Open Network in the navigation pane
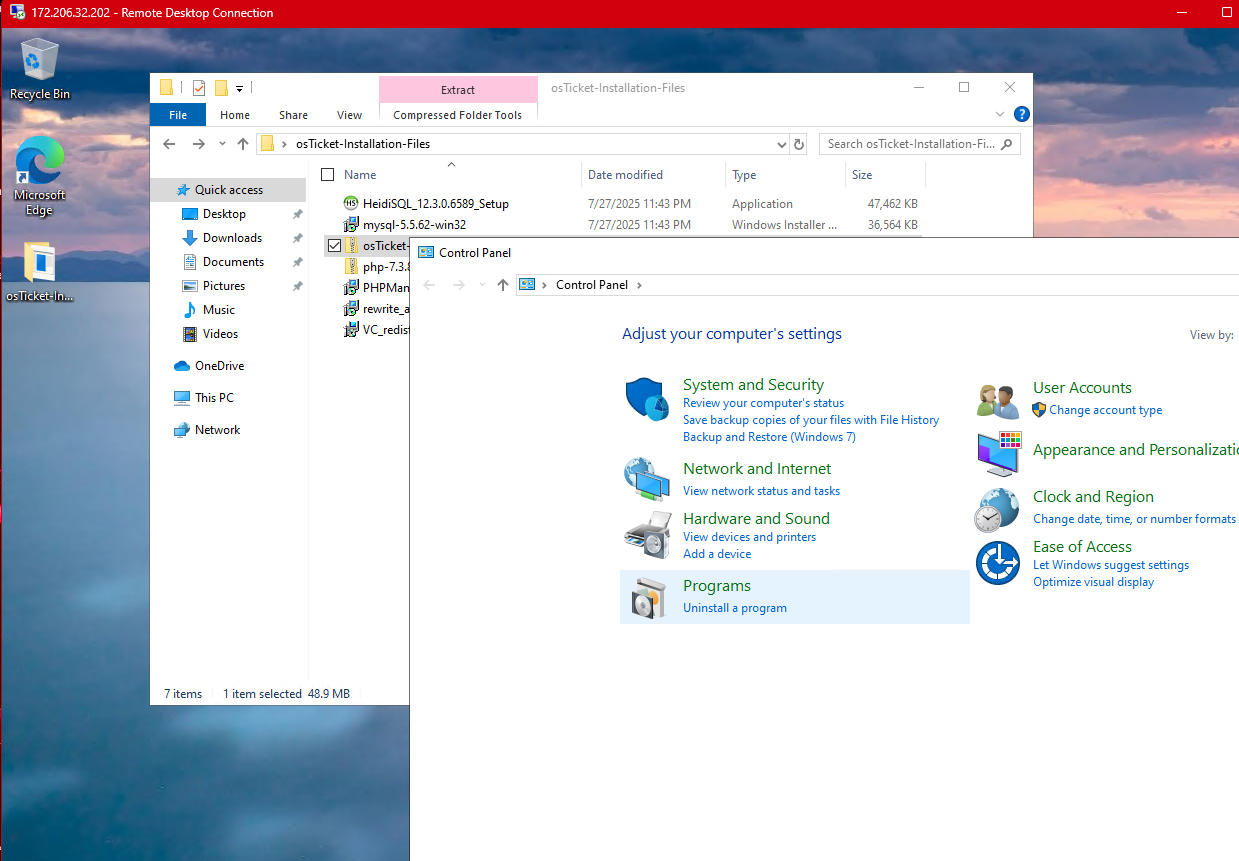1239x861 pixels. click(217, 430)
